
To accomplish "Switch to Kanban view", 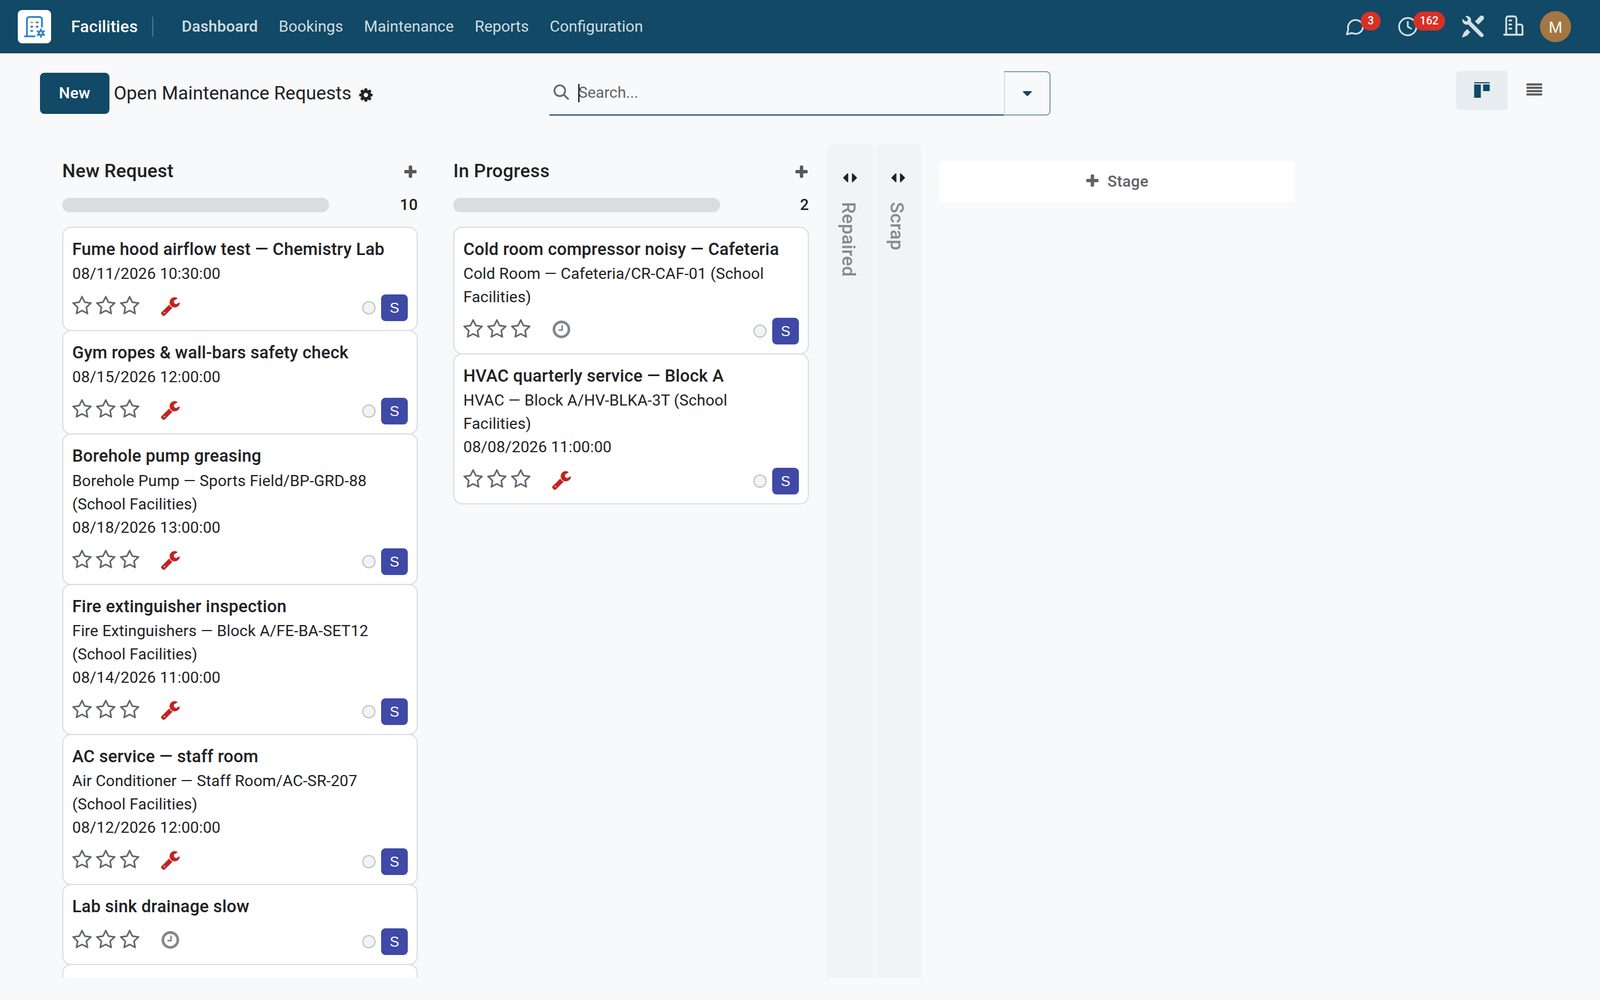I will point(1482,90).
